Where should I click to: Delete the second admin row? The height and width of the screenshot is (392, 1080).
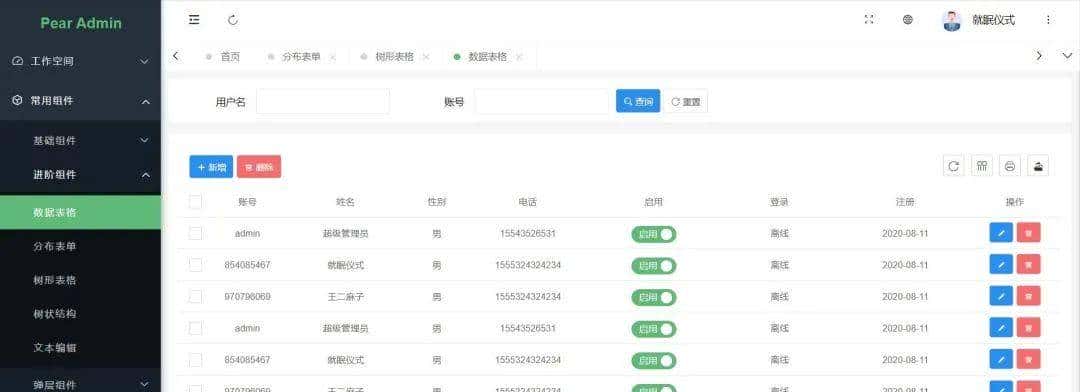coord(1028,328)
